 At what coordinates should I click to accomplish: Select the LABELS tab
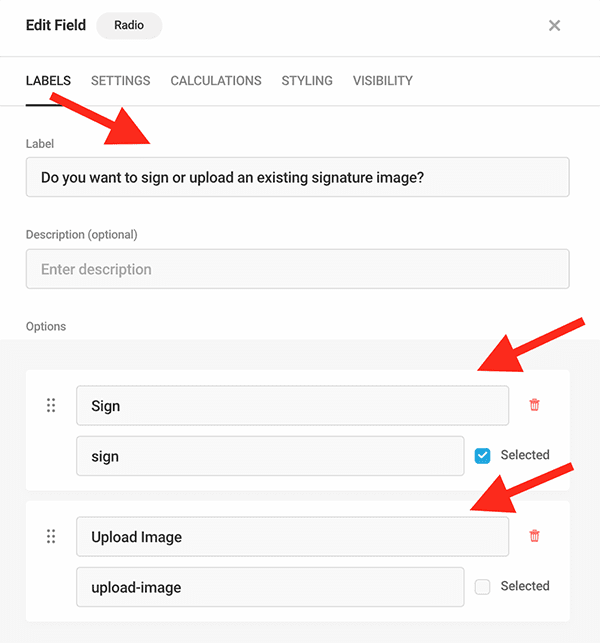(48, 81)
